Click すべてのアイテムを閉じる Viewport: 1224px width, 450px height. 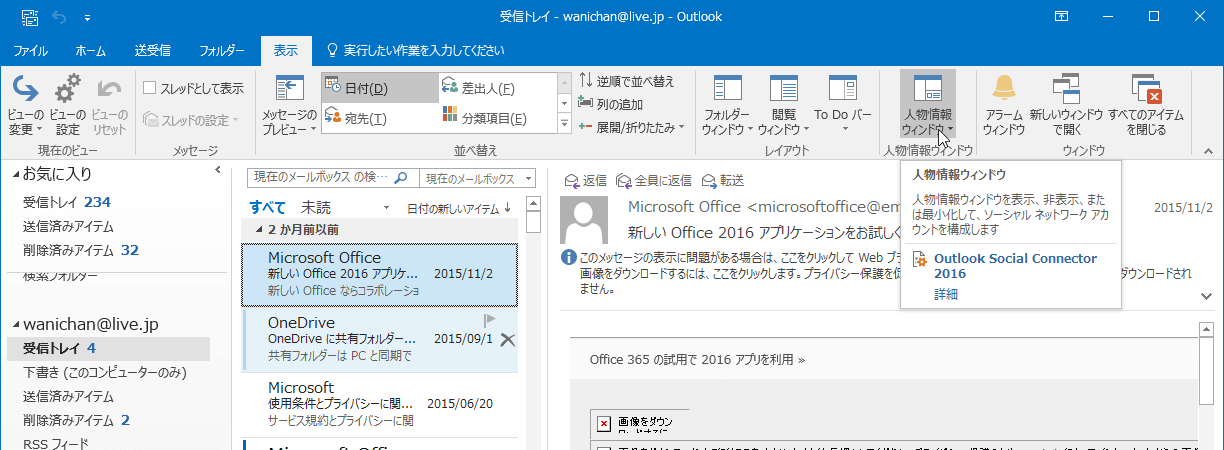click(x=1144, y=105)
